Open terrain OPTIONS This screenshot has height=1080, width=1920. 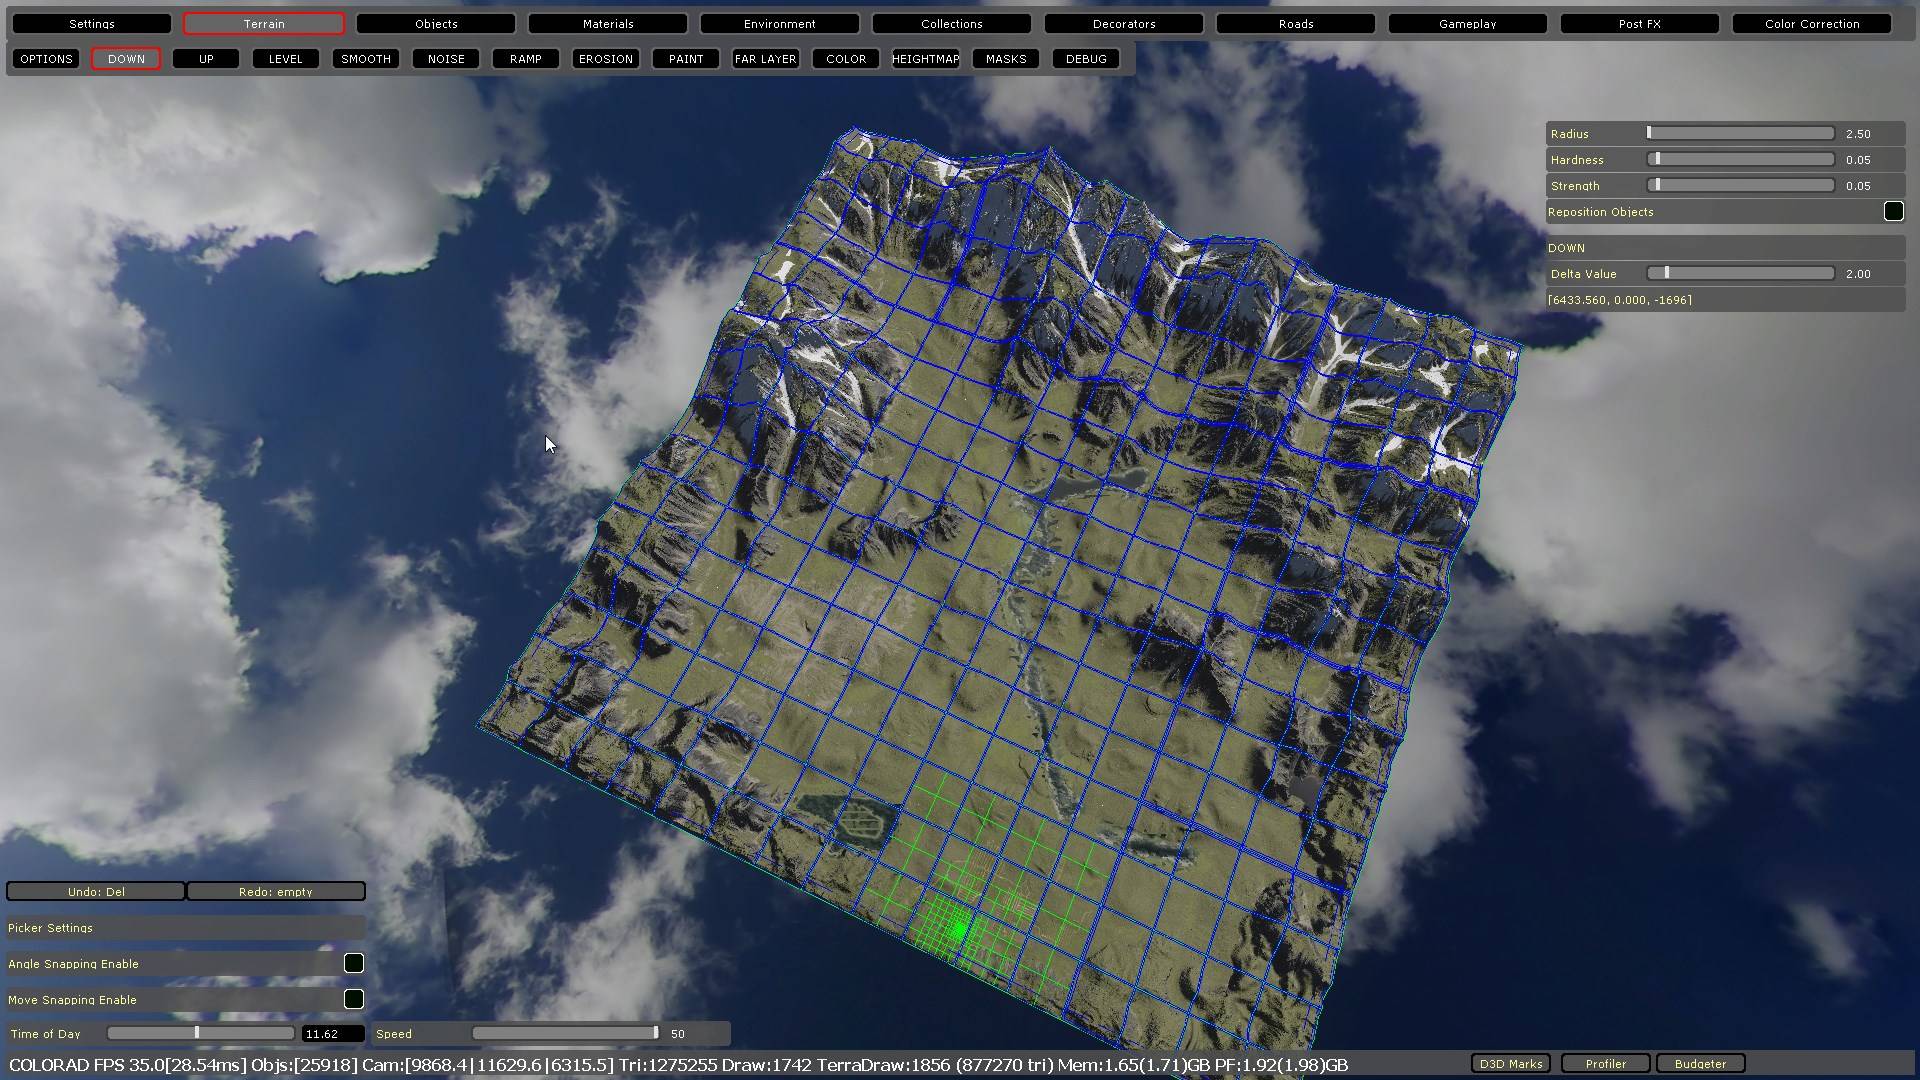coord(46,59)
